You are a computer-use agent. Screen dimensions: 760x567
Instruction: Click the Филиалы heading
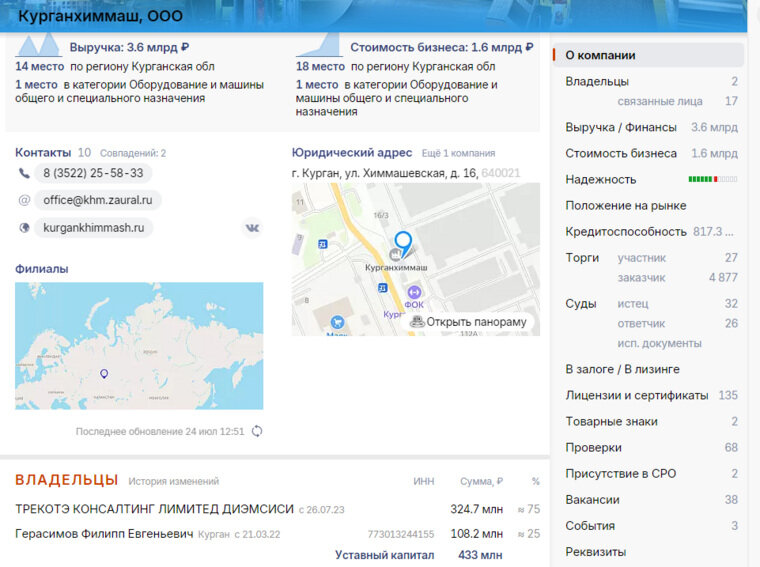(42, 269)
